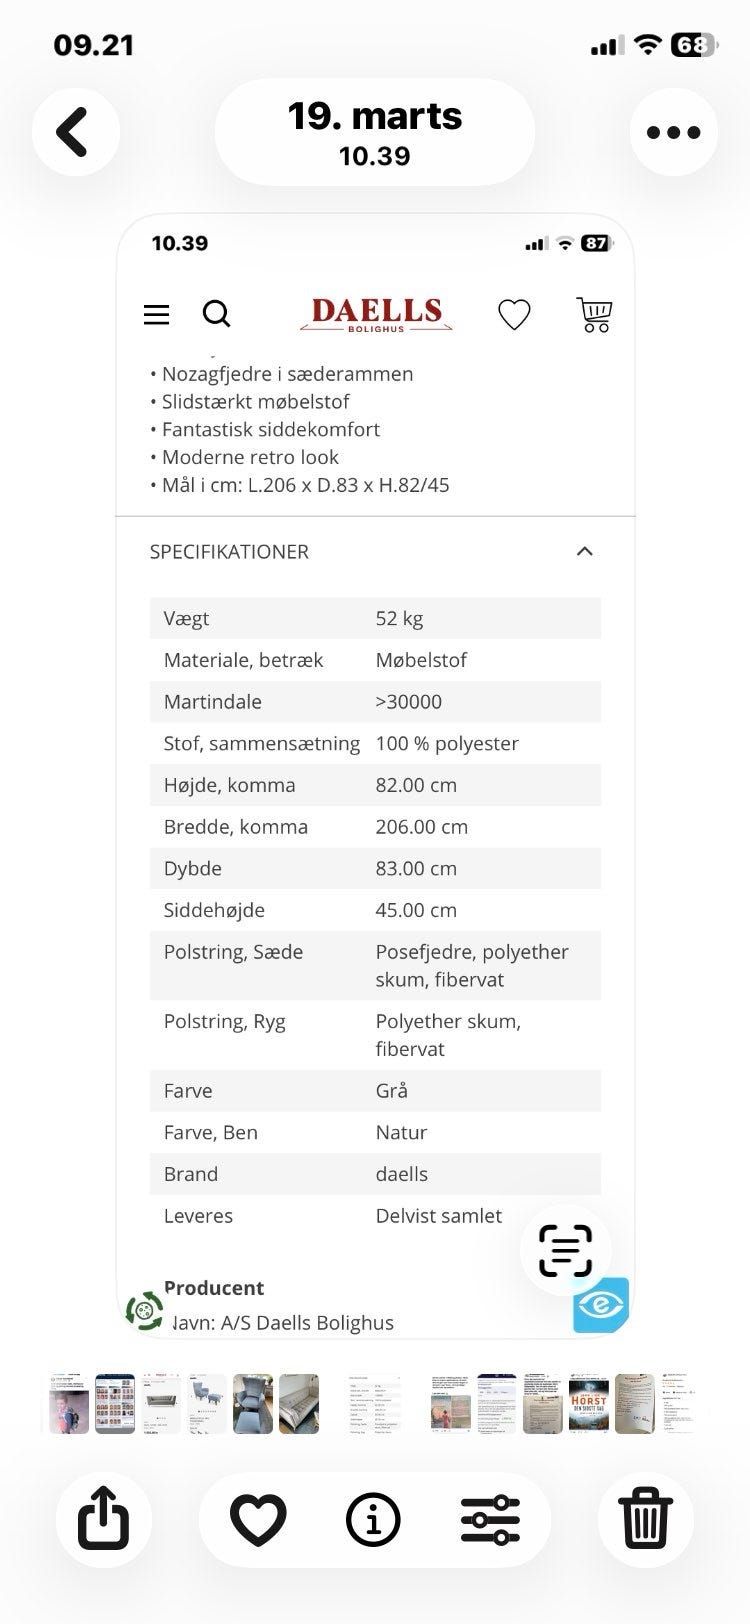Open the Daells hamburger menu
This screenshot has width=750, height=1624.
pos(157,315)
